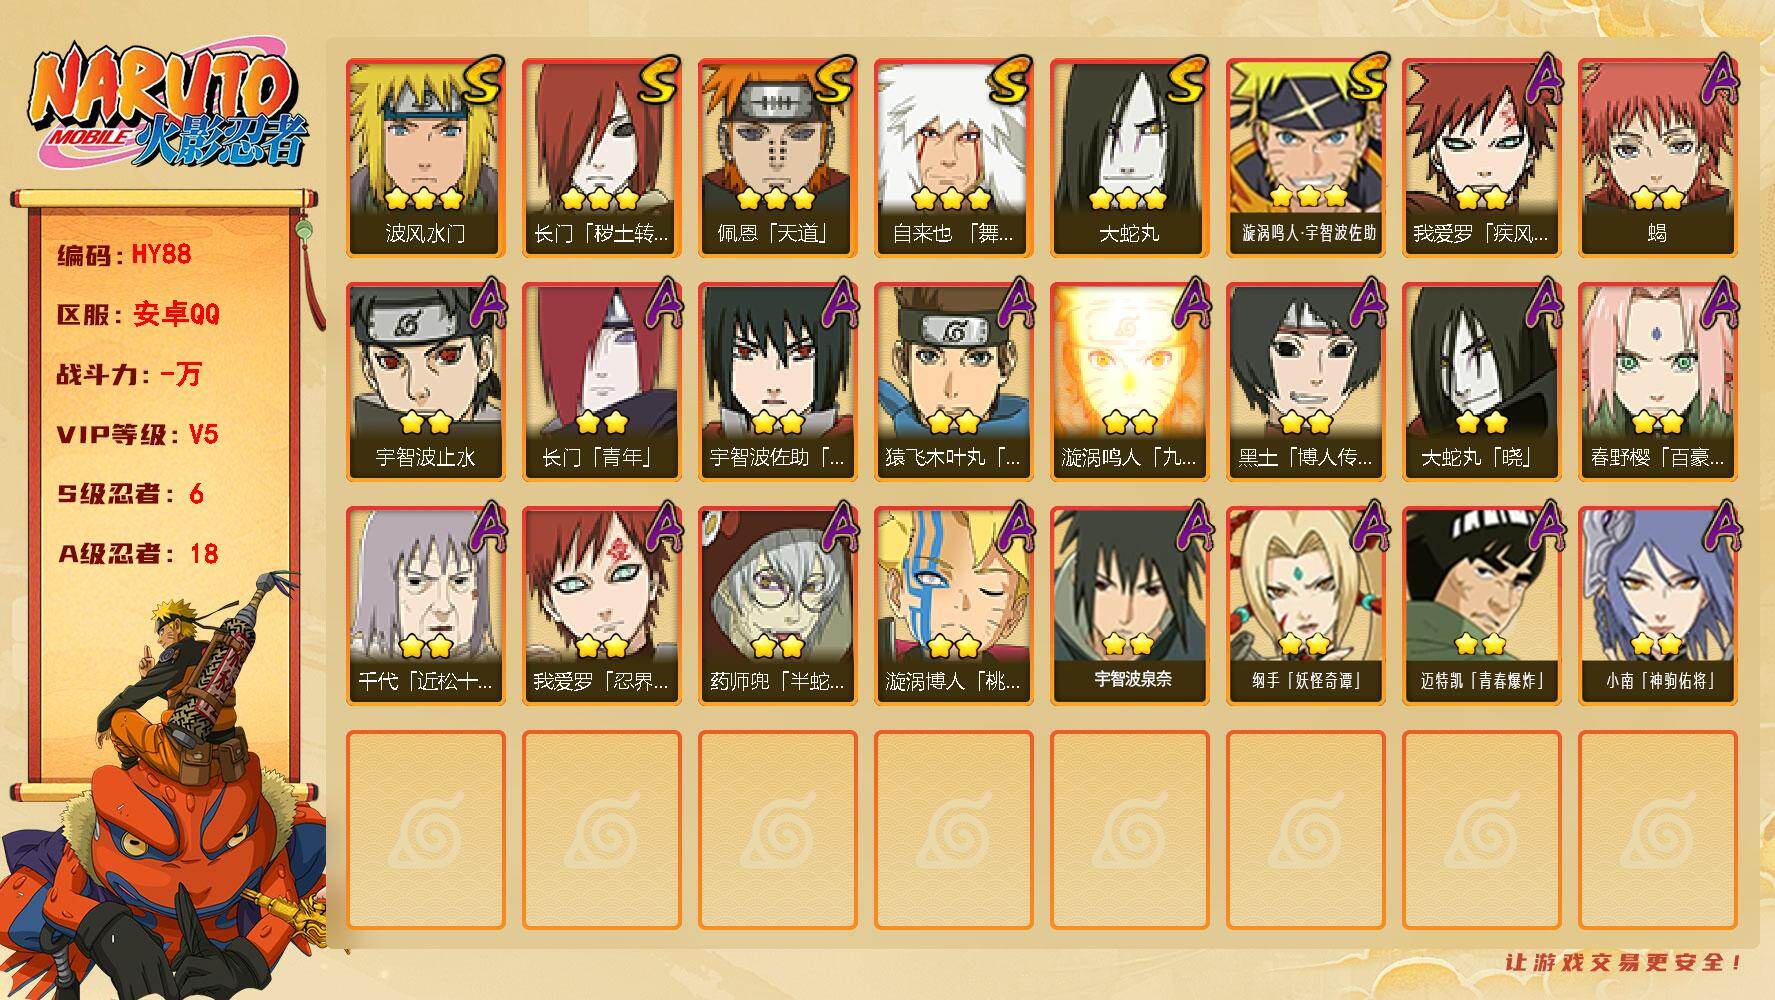This screenshot has height=1000, width=1775.
Task: Choose the 蝎 ninja card
Action: click(x=1658, y=158)
